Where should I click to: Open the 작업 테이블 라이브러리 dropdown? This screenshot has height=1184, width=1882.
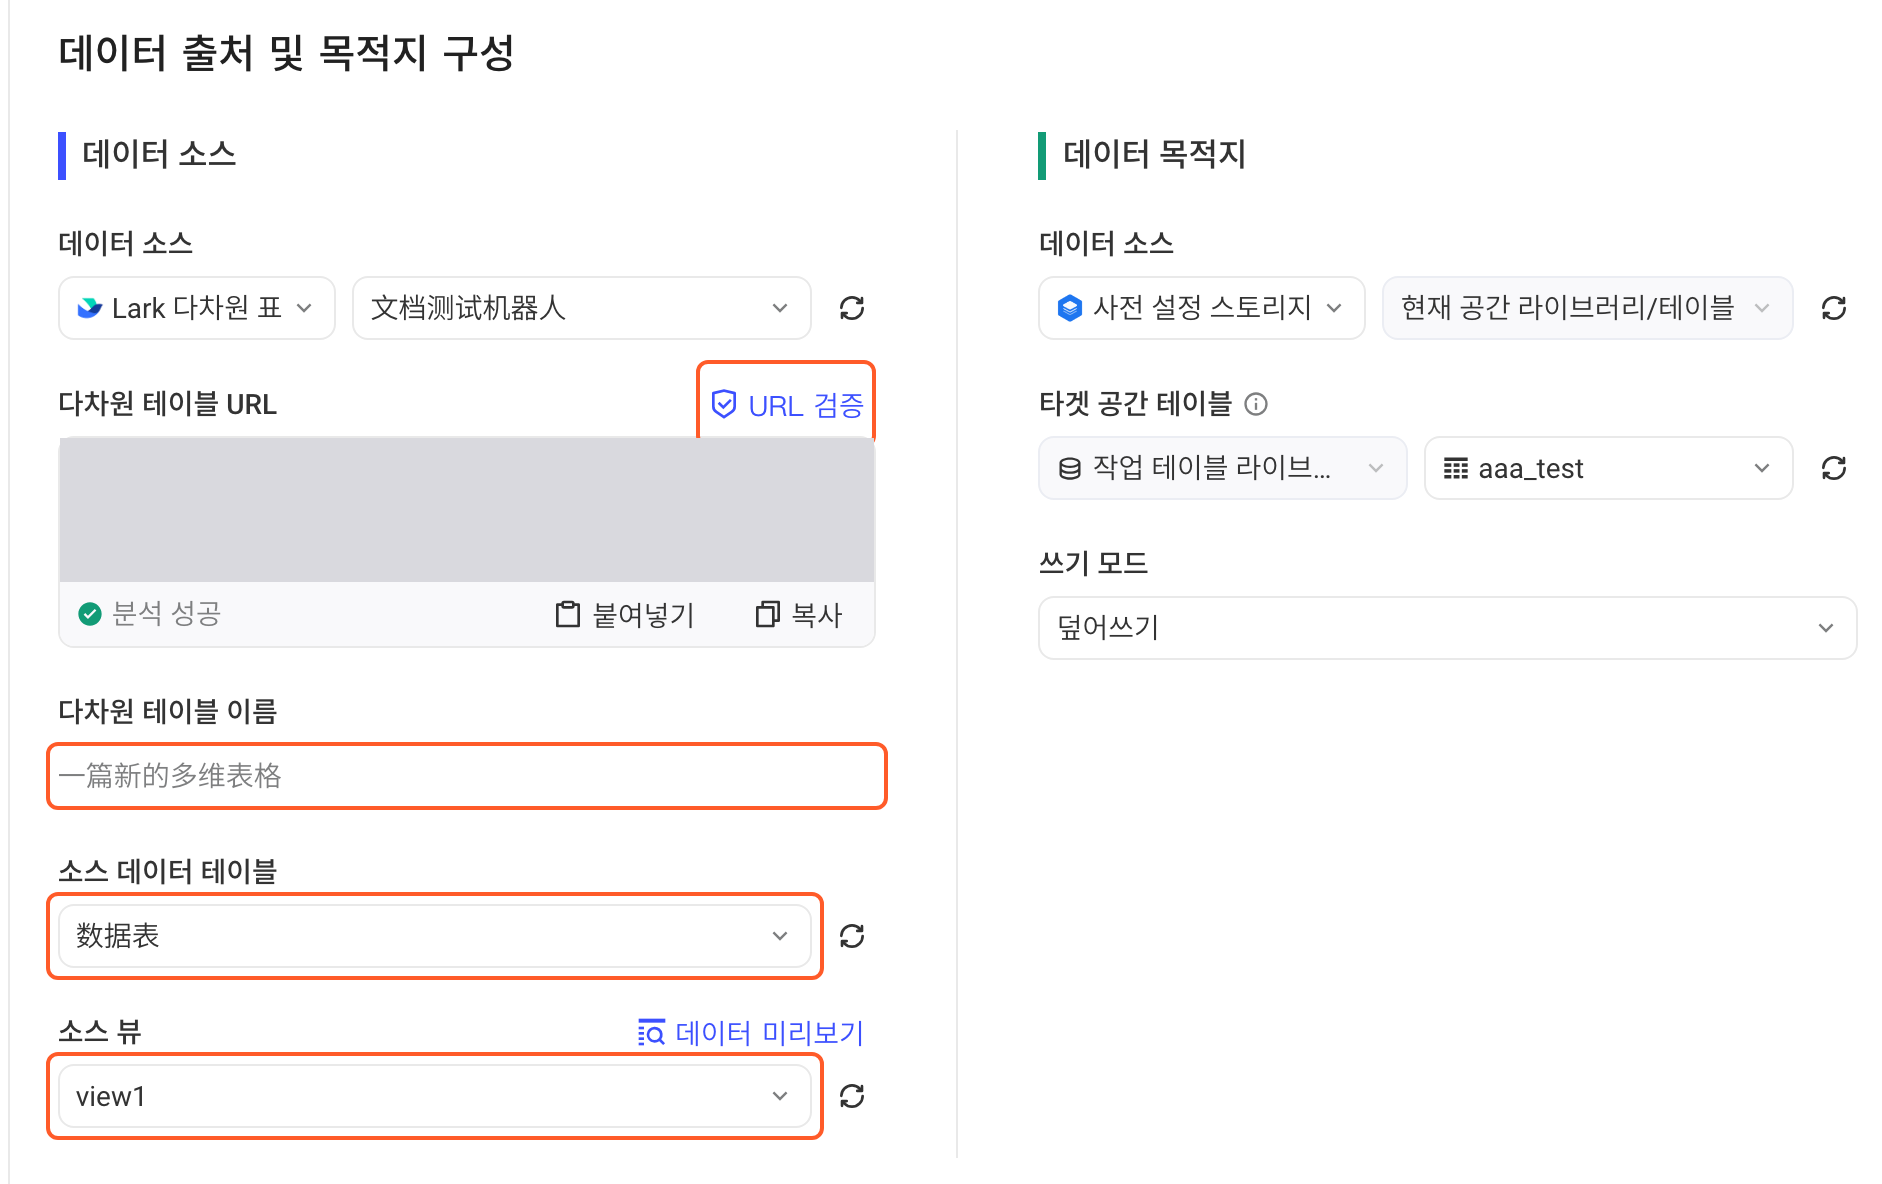(1222, 468)
